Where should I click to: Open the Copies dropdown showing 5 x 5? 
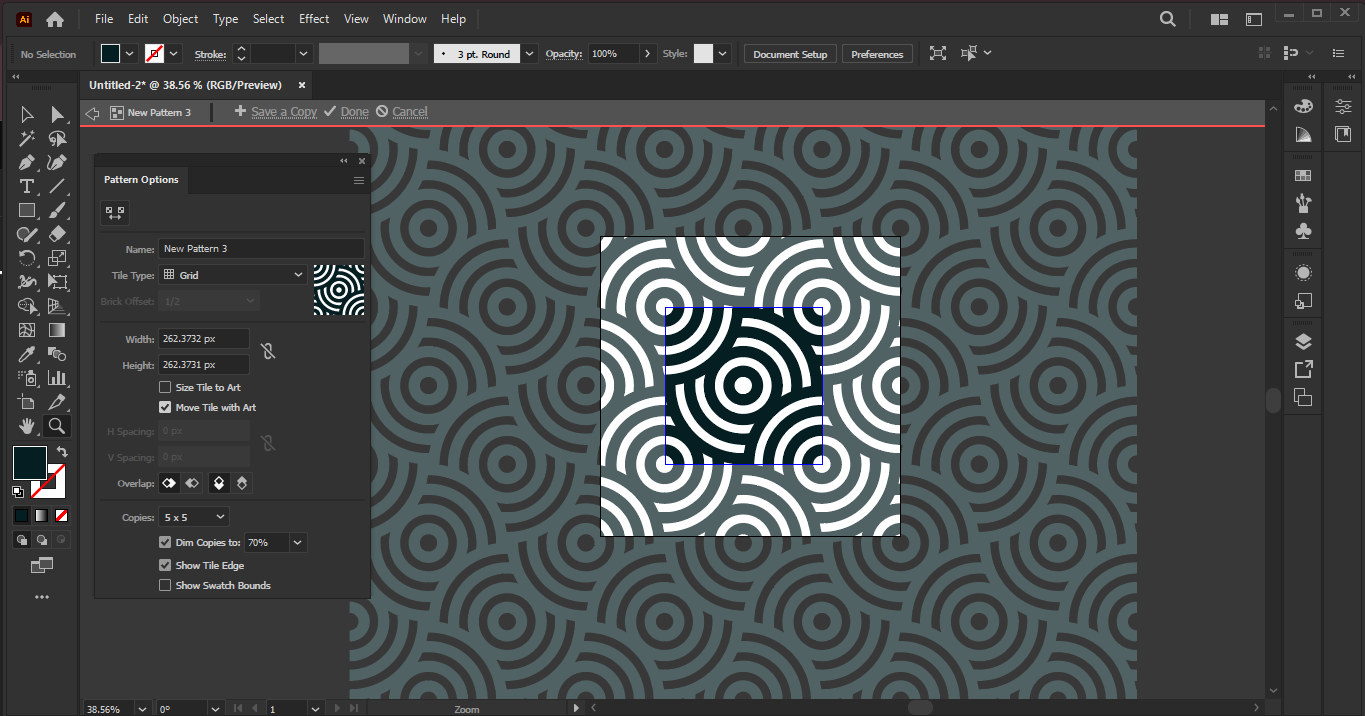coord(193,516)
